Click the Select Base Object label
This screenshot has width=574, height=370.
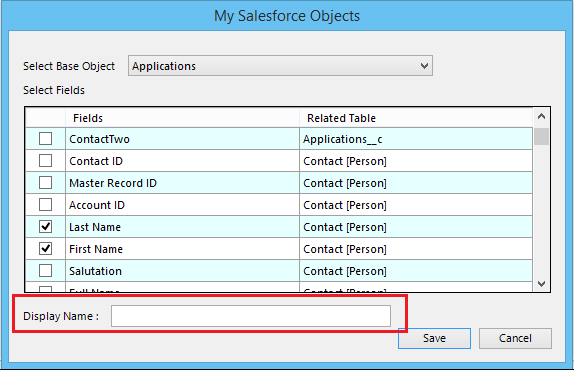(x=69, y=66)
